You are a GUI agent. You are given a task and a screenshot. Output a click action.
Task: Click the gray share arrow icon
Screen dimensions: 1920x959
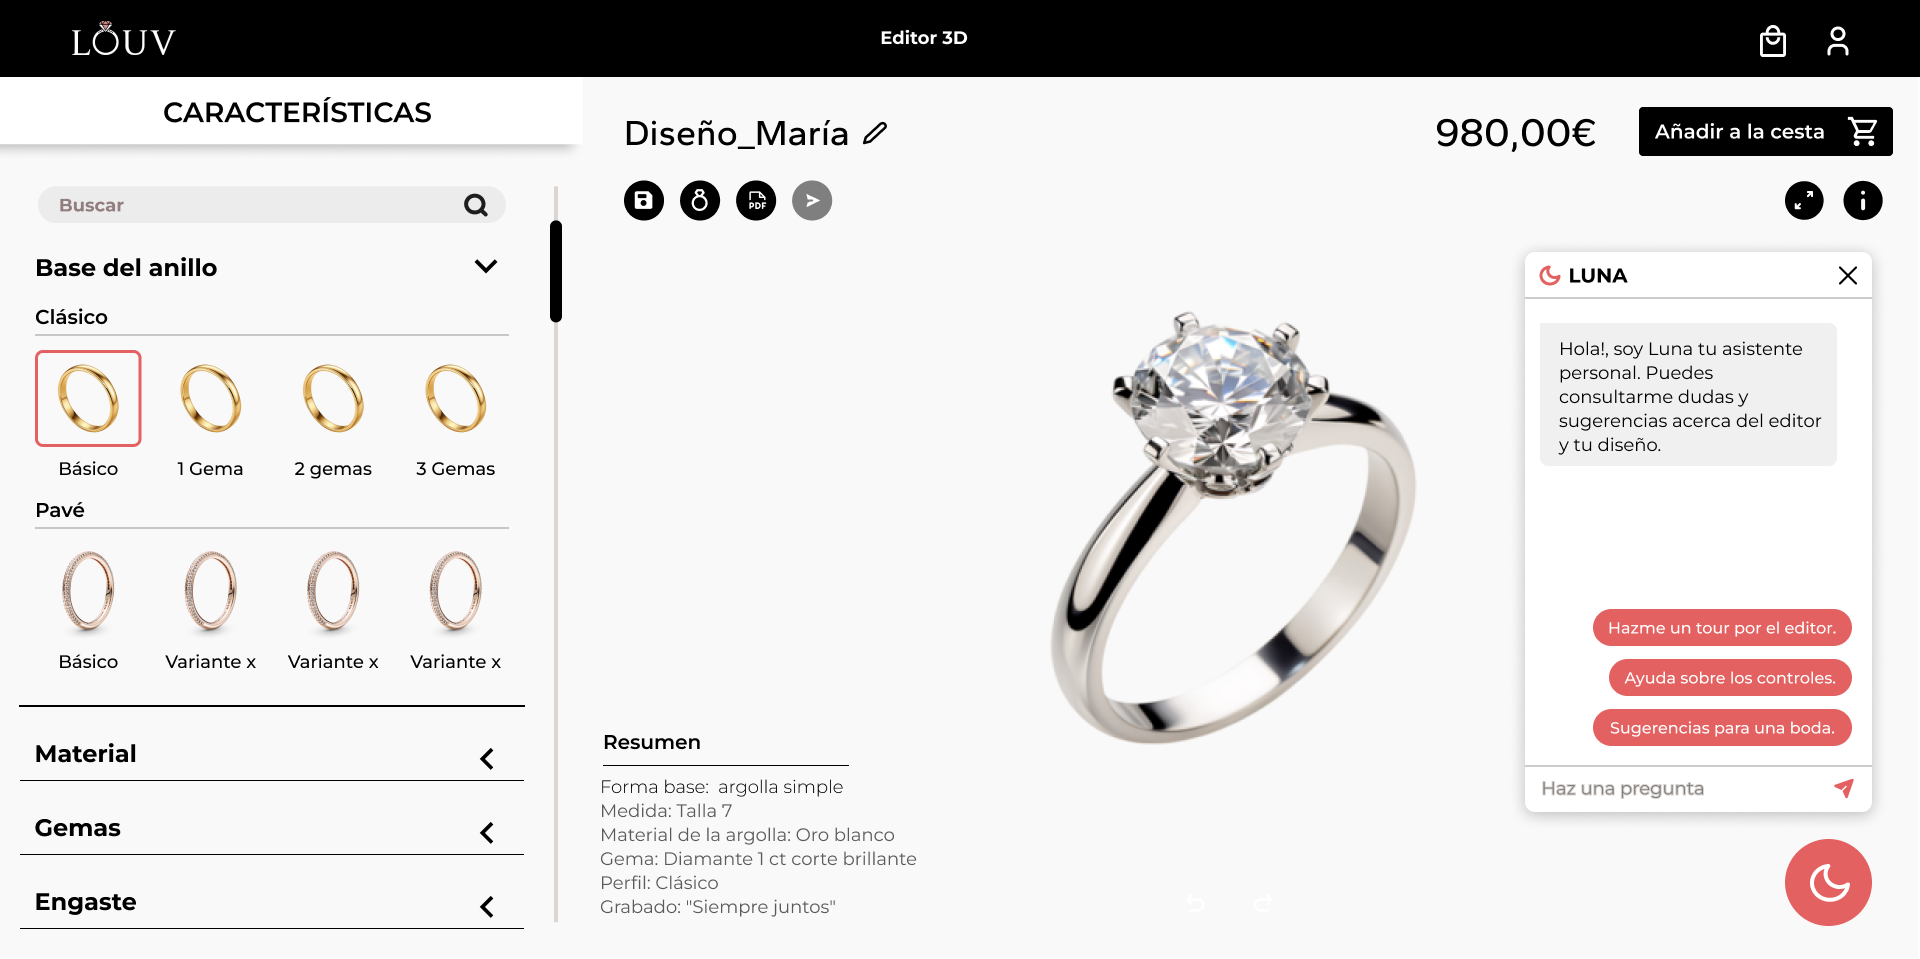click(x=812, y=201)
